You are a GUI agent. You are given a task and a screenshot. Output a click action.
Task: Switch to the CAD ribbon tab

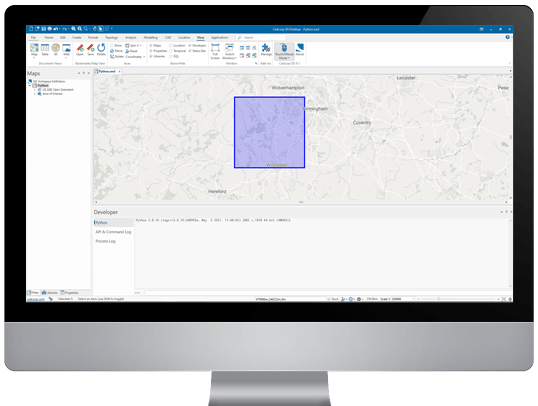point(168,37)
